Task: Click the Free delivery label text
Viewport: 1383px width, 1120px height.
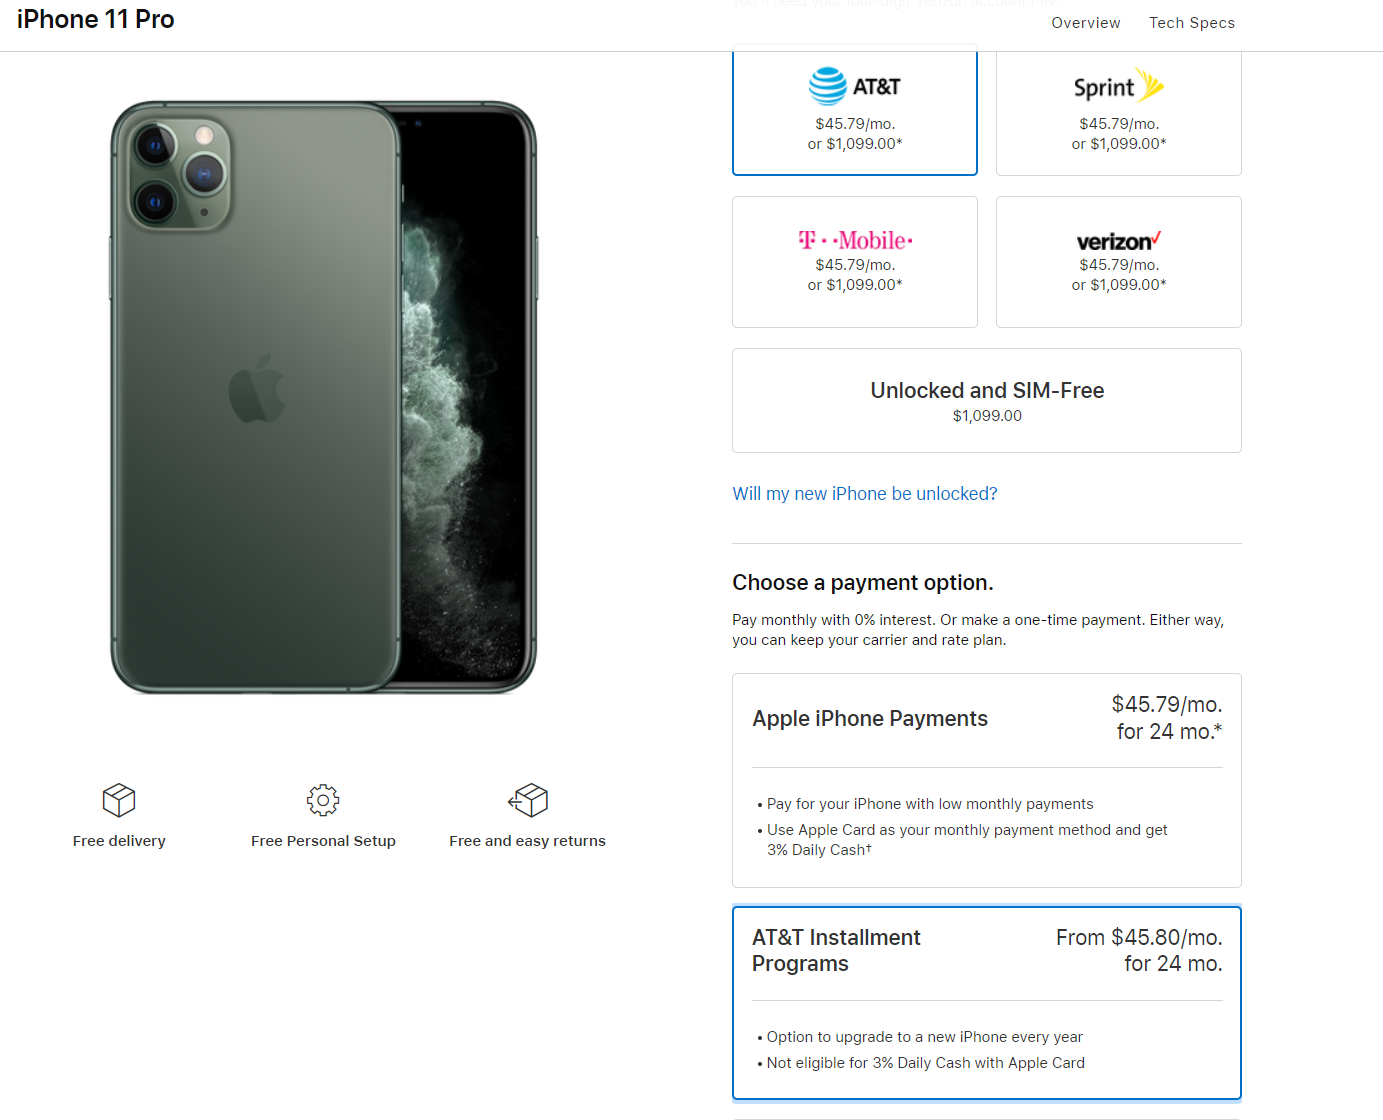Action: coord(119,841)
